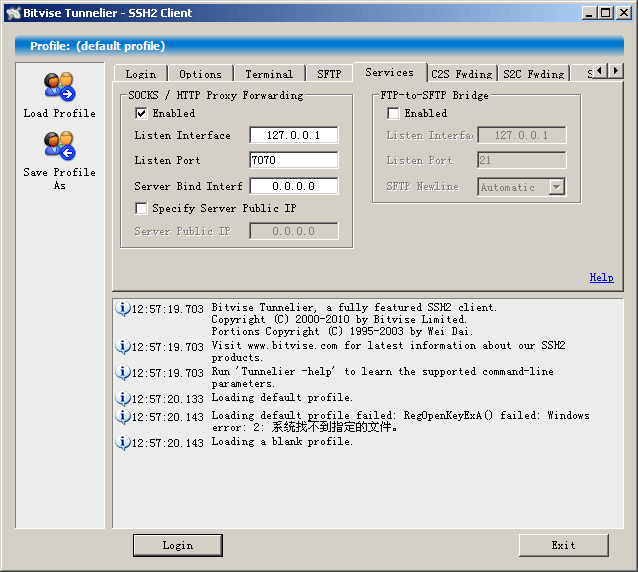Select the SFTP tab

pyautogui.click(x=329, y=74)
